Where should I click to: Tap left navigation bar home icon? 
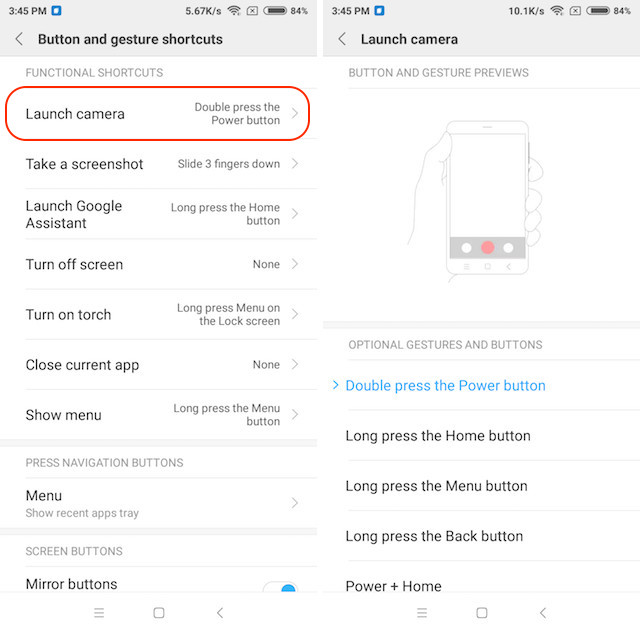pos(159,612)
